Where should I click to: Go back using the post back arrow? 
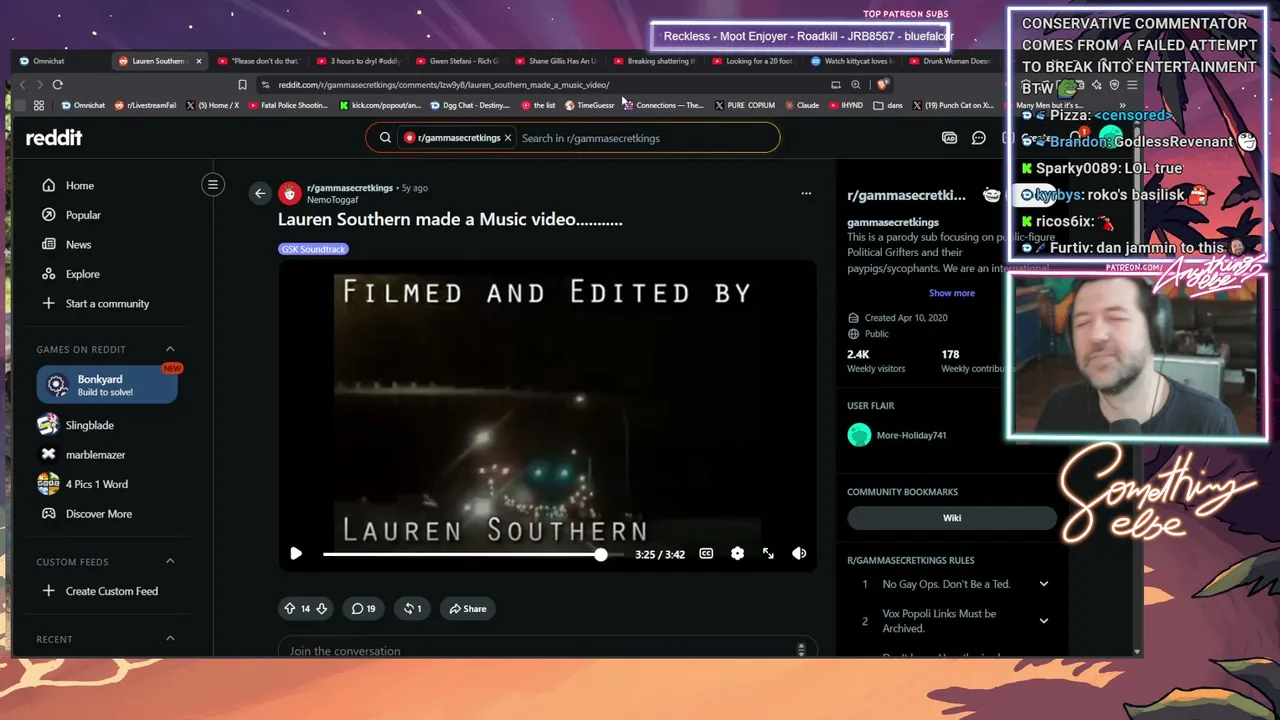click(x=260, y=193)
